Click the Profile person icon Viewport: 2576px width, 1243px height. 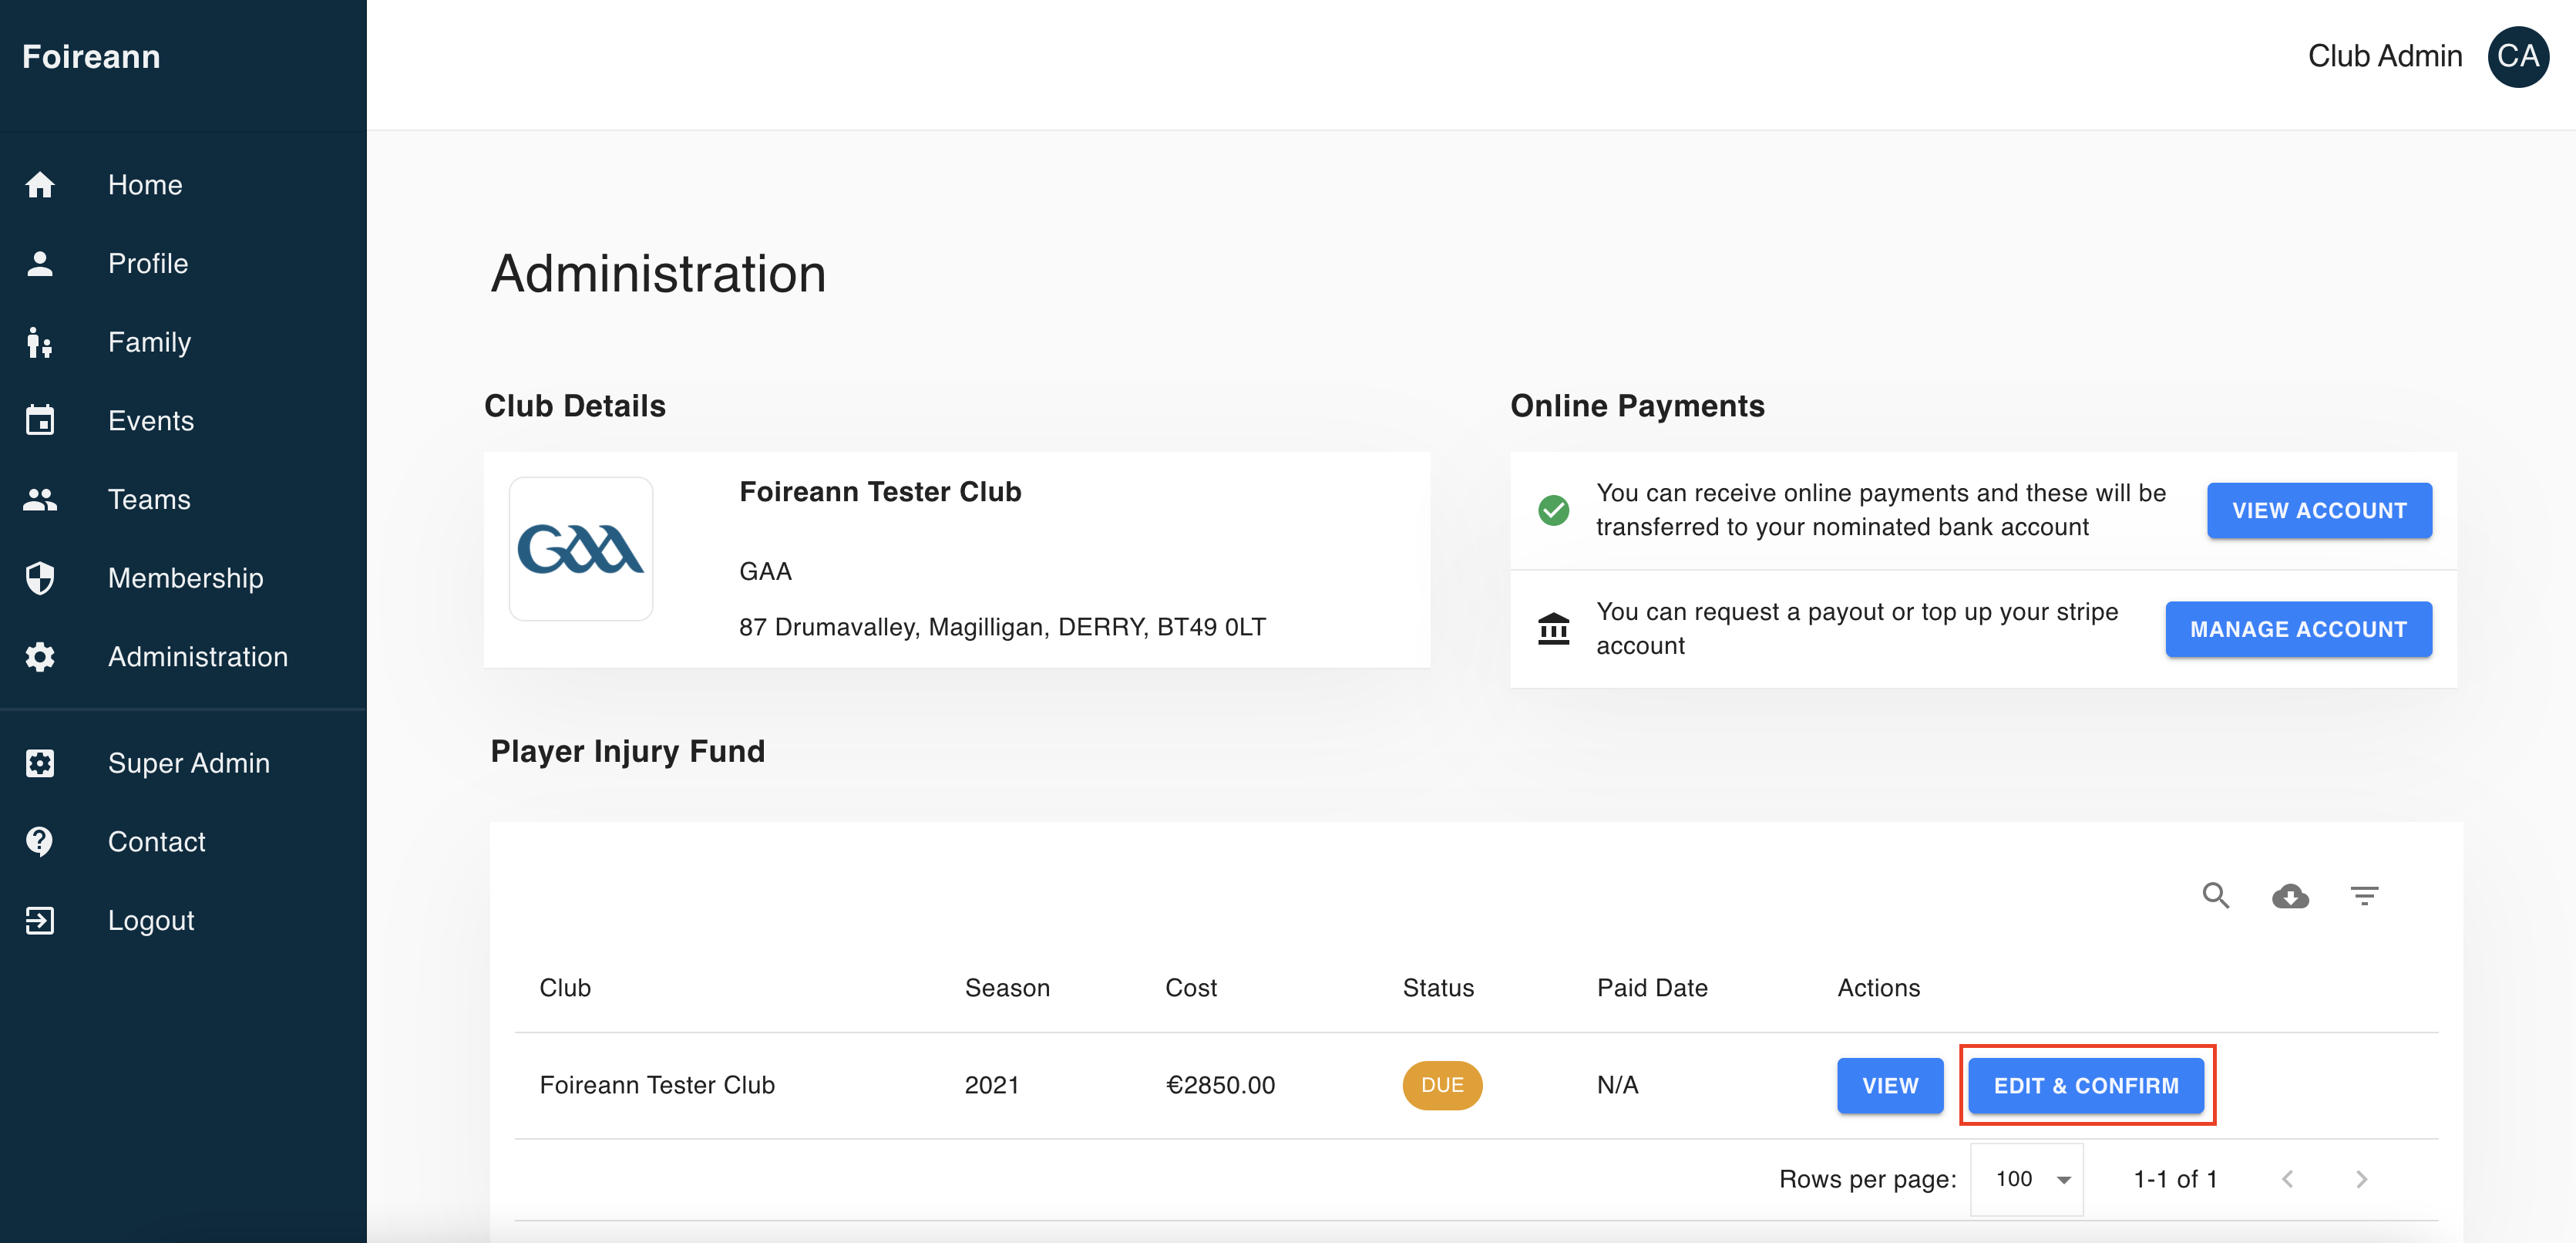(x=41, y=263)
